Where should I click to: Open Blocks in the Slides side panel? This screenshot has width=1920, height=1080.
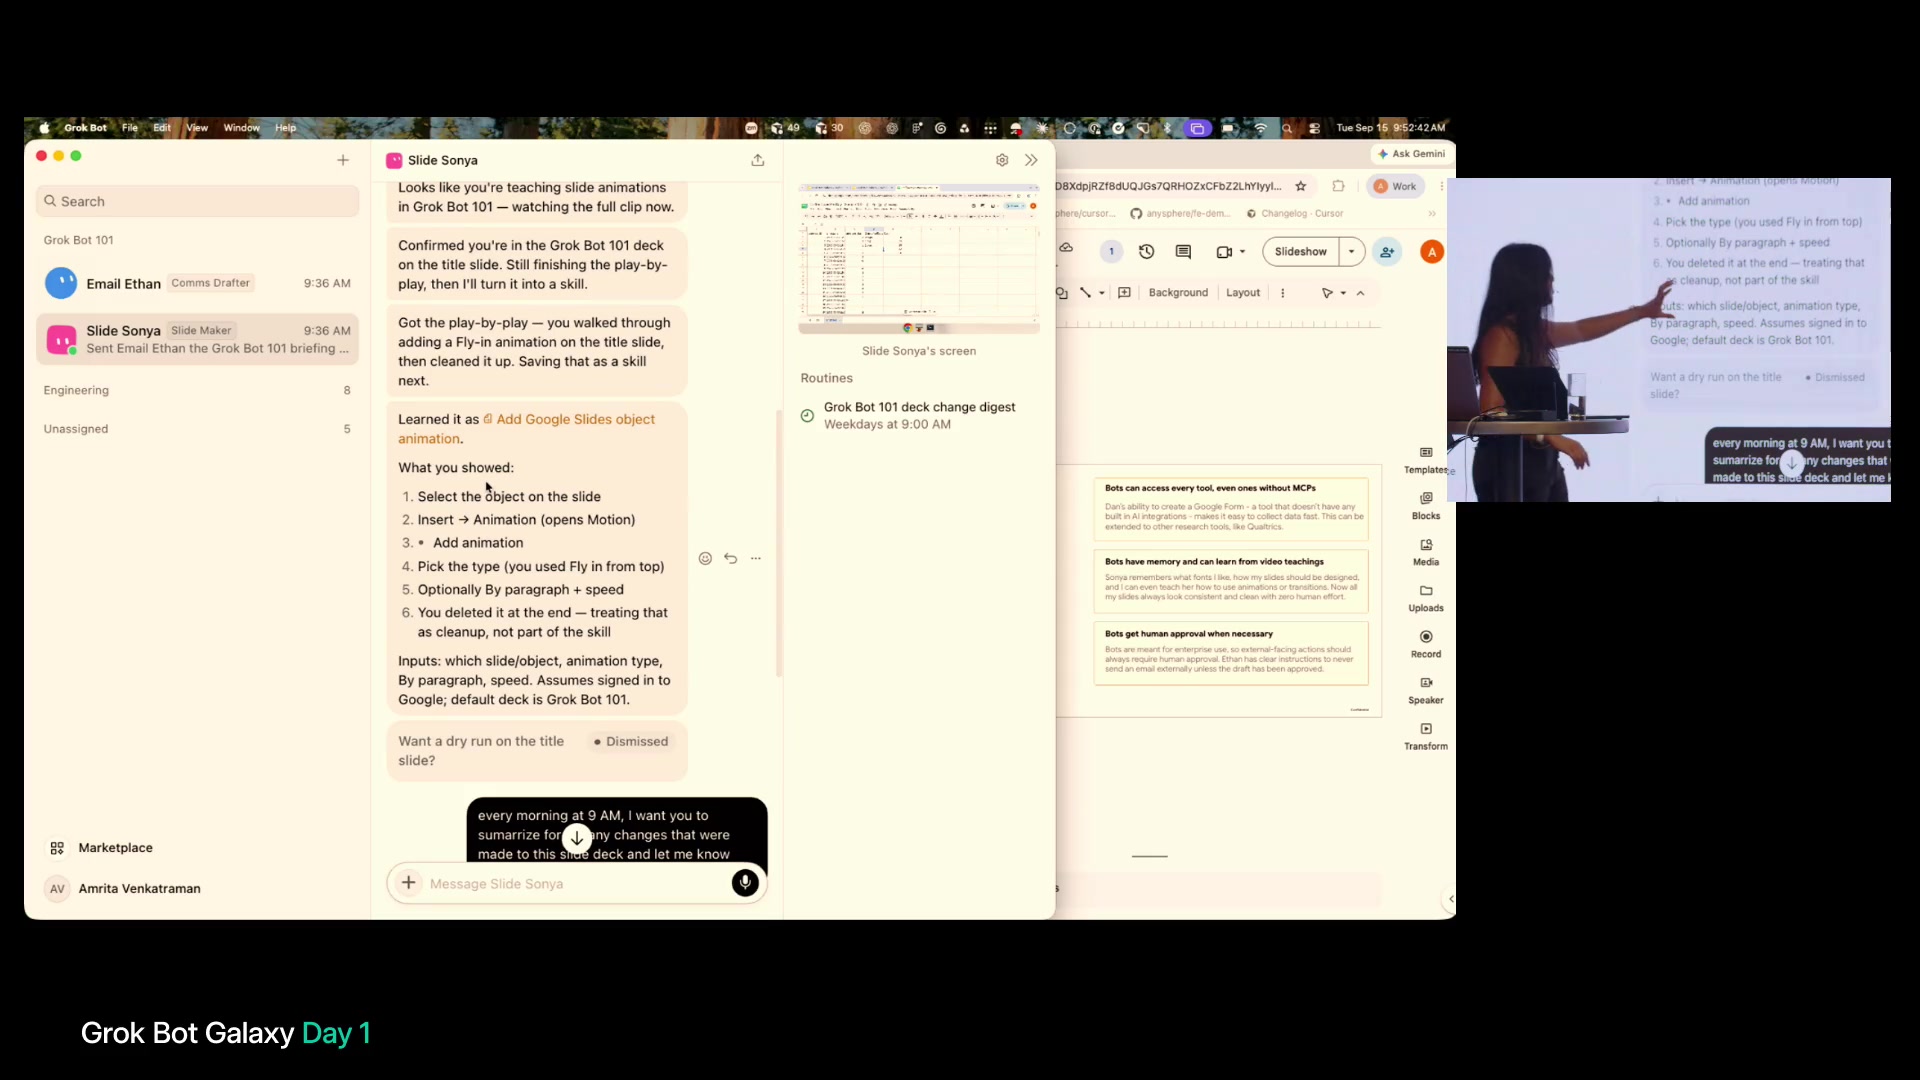click(x=1426, y=507)
